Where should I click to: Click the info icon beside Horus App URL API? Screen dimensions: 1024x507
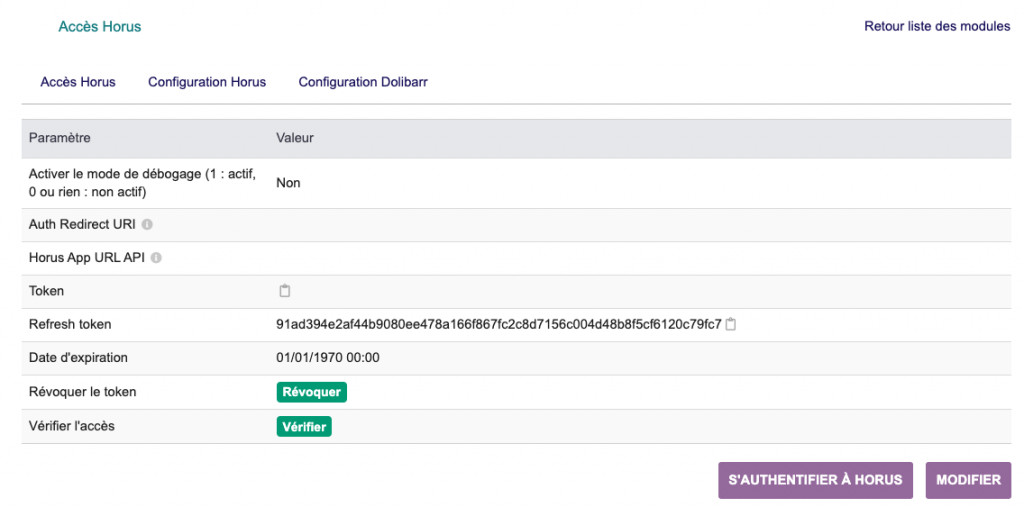156,258
